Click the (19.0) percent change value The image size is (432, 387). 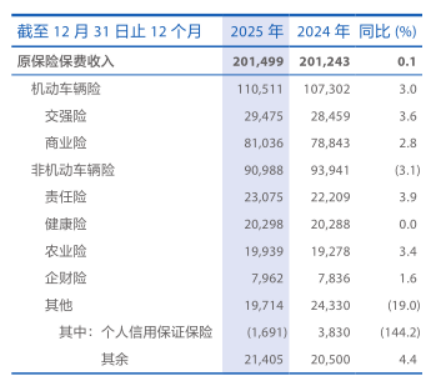click(404, 305)
